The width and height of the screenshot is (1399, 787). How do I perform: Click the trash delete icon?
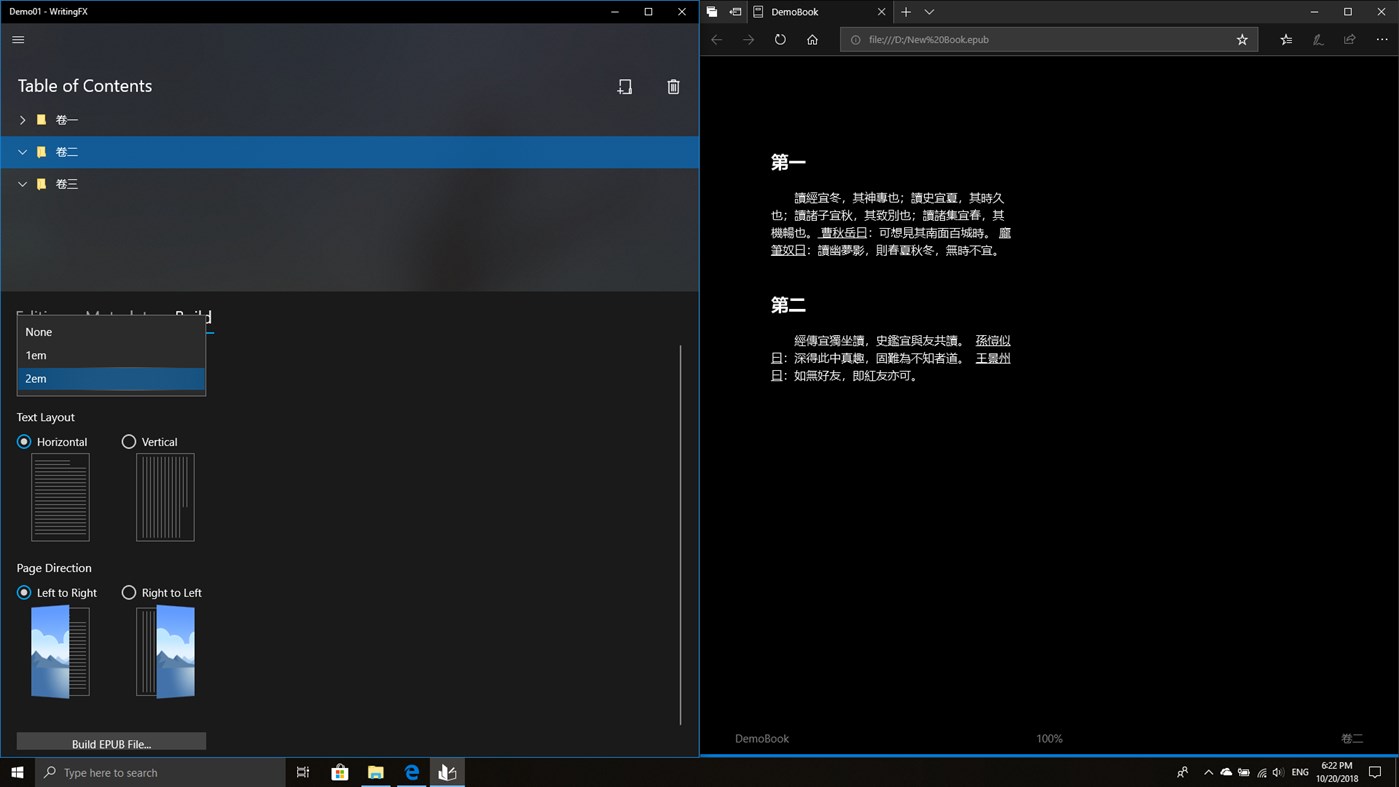click(x=673, y=87)
